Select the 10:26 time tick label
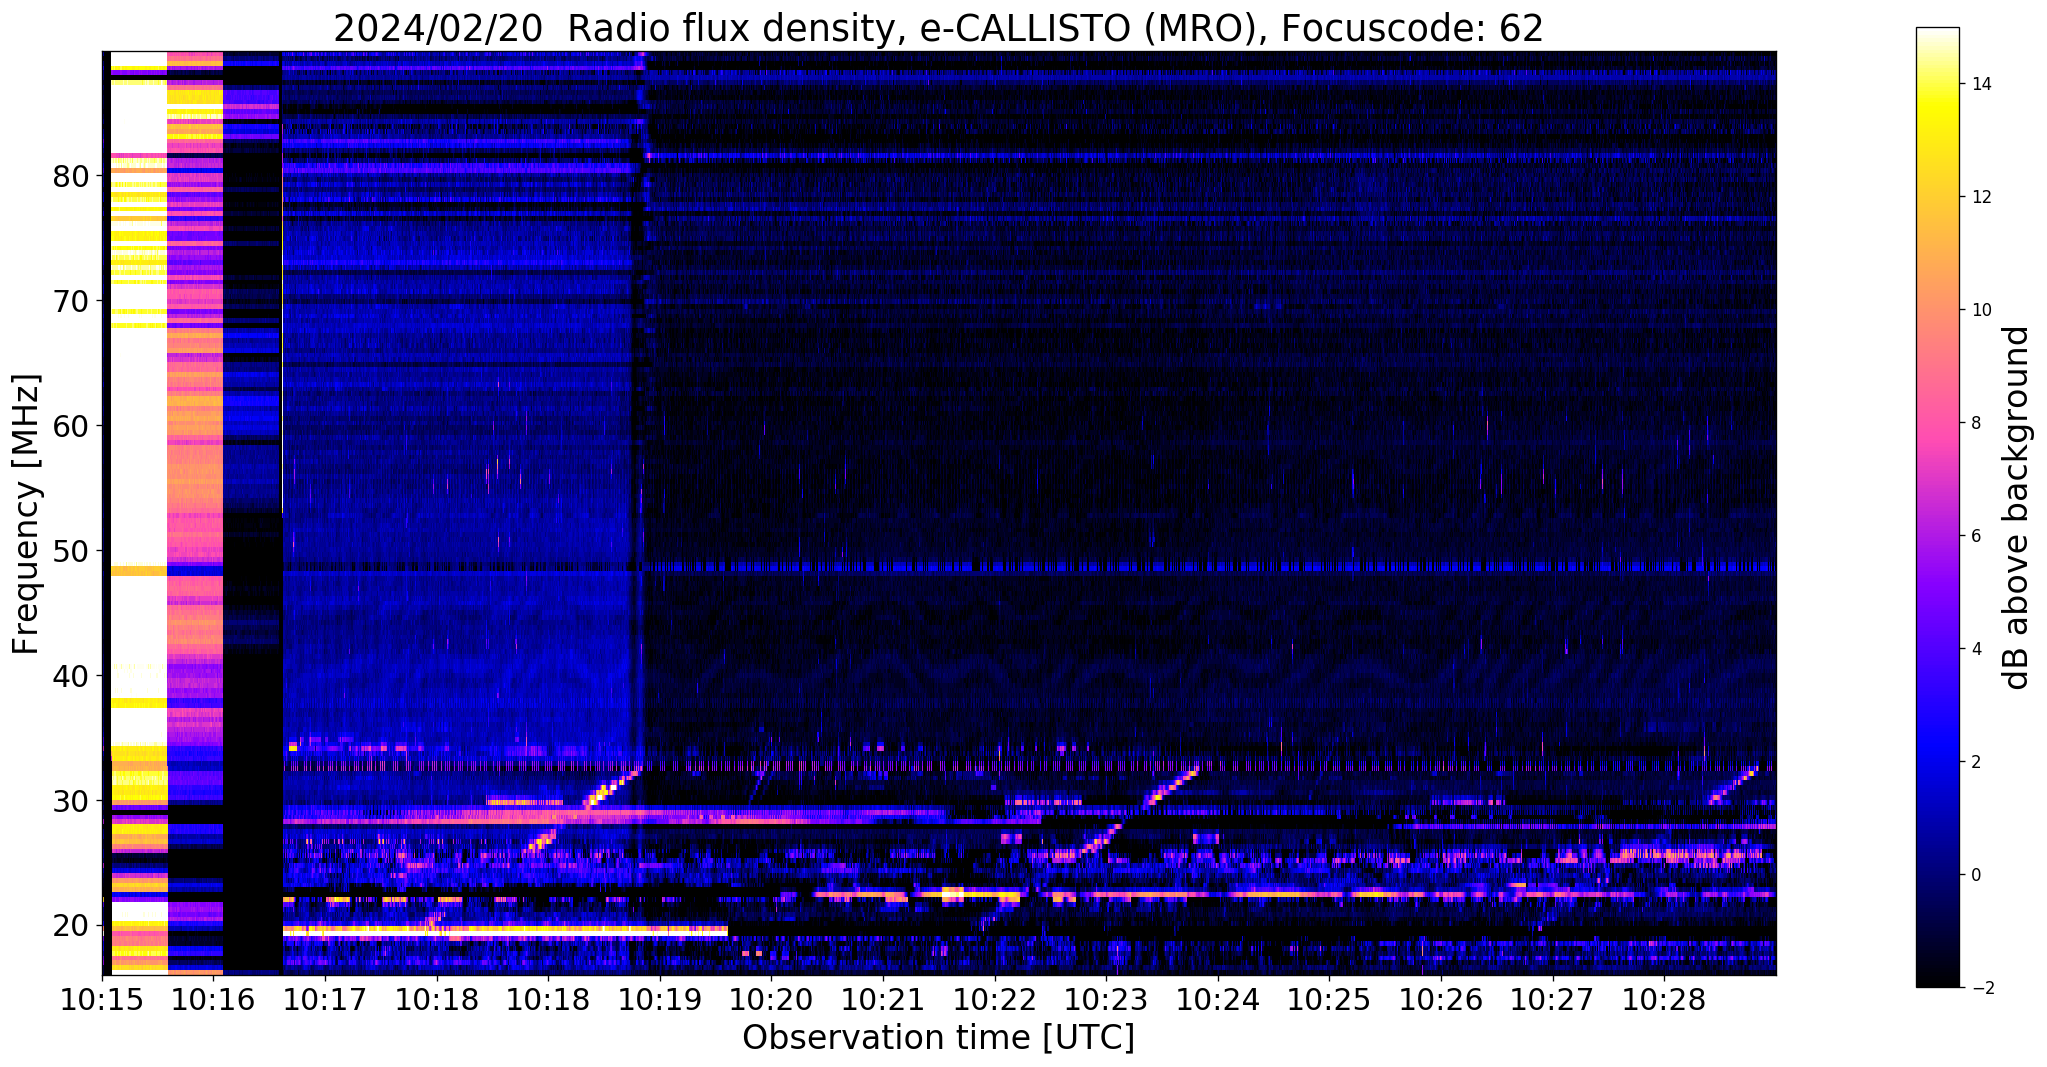 coord(1440,1000)
